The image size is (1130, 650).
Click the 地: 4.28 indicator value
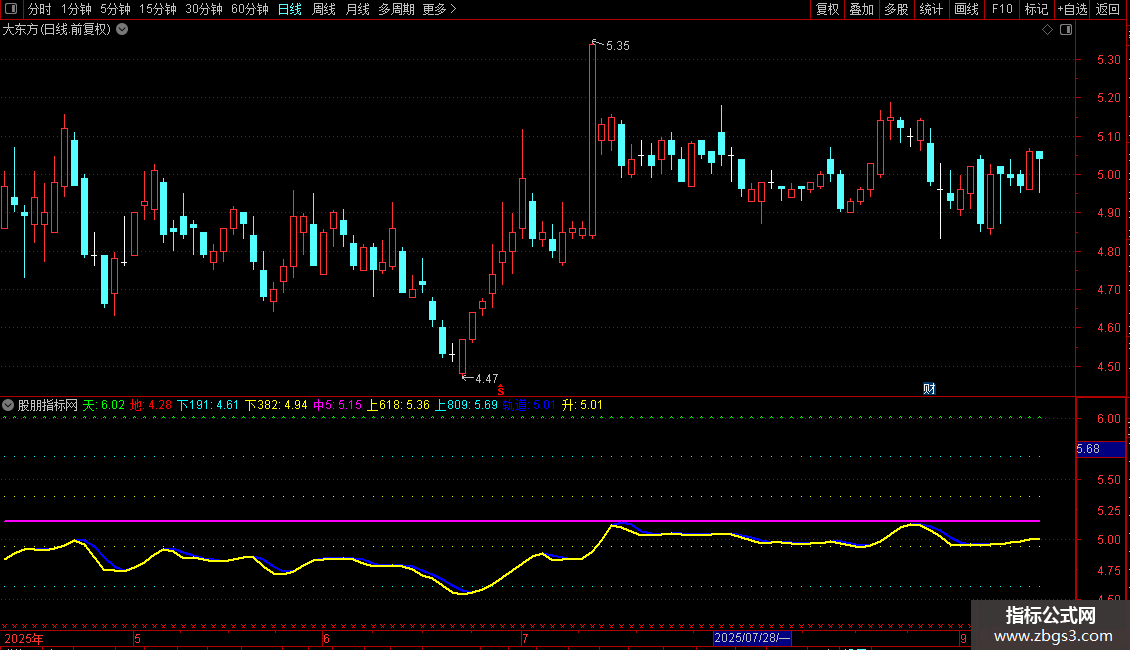tap(151, 405)
